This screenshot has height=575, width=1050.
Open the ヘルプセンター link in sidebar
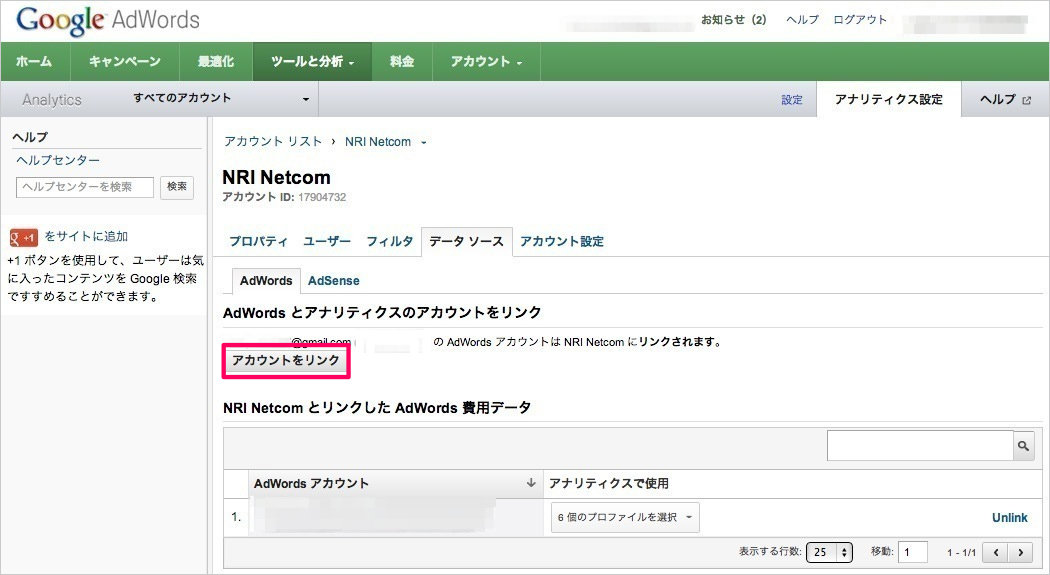click(58, 160)
